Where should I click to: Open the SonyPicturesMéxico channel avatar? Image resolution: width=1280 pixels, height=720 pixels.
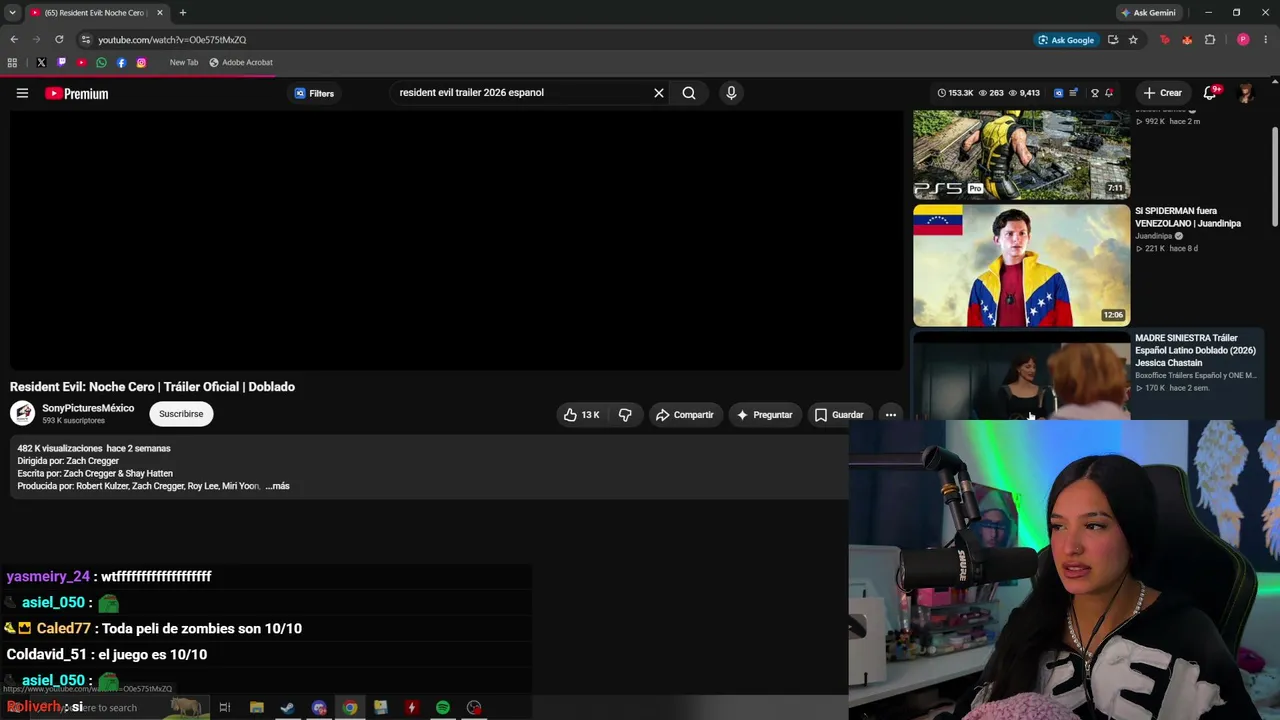coord(23,414)
